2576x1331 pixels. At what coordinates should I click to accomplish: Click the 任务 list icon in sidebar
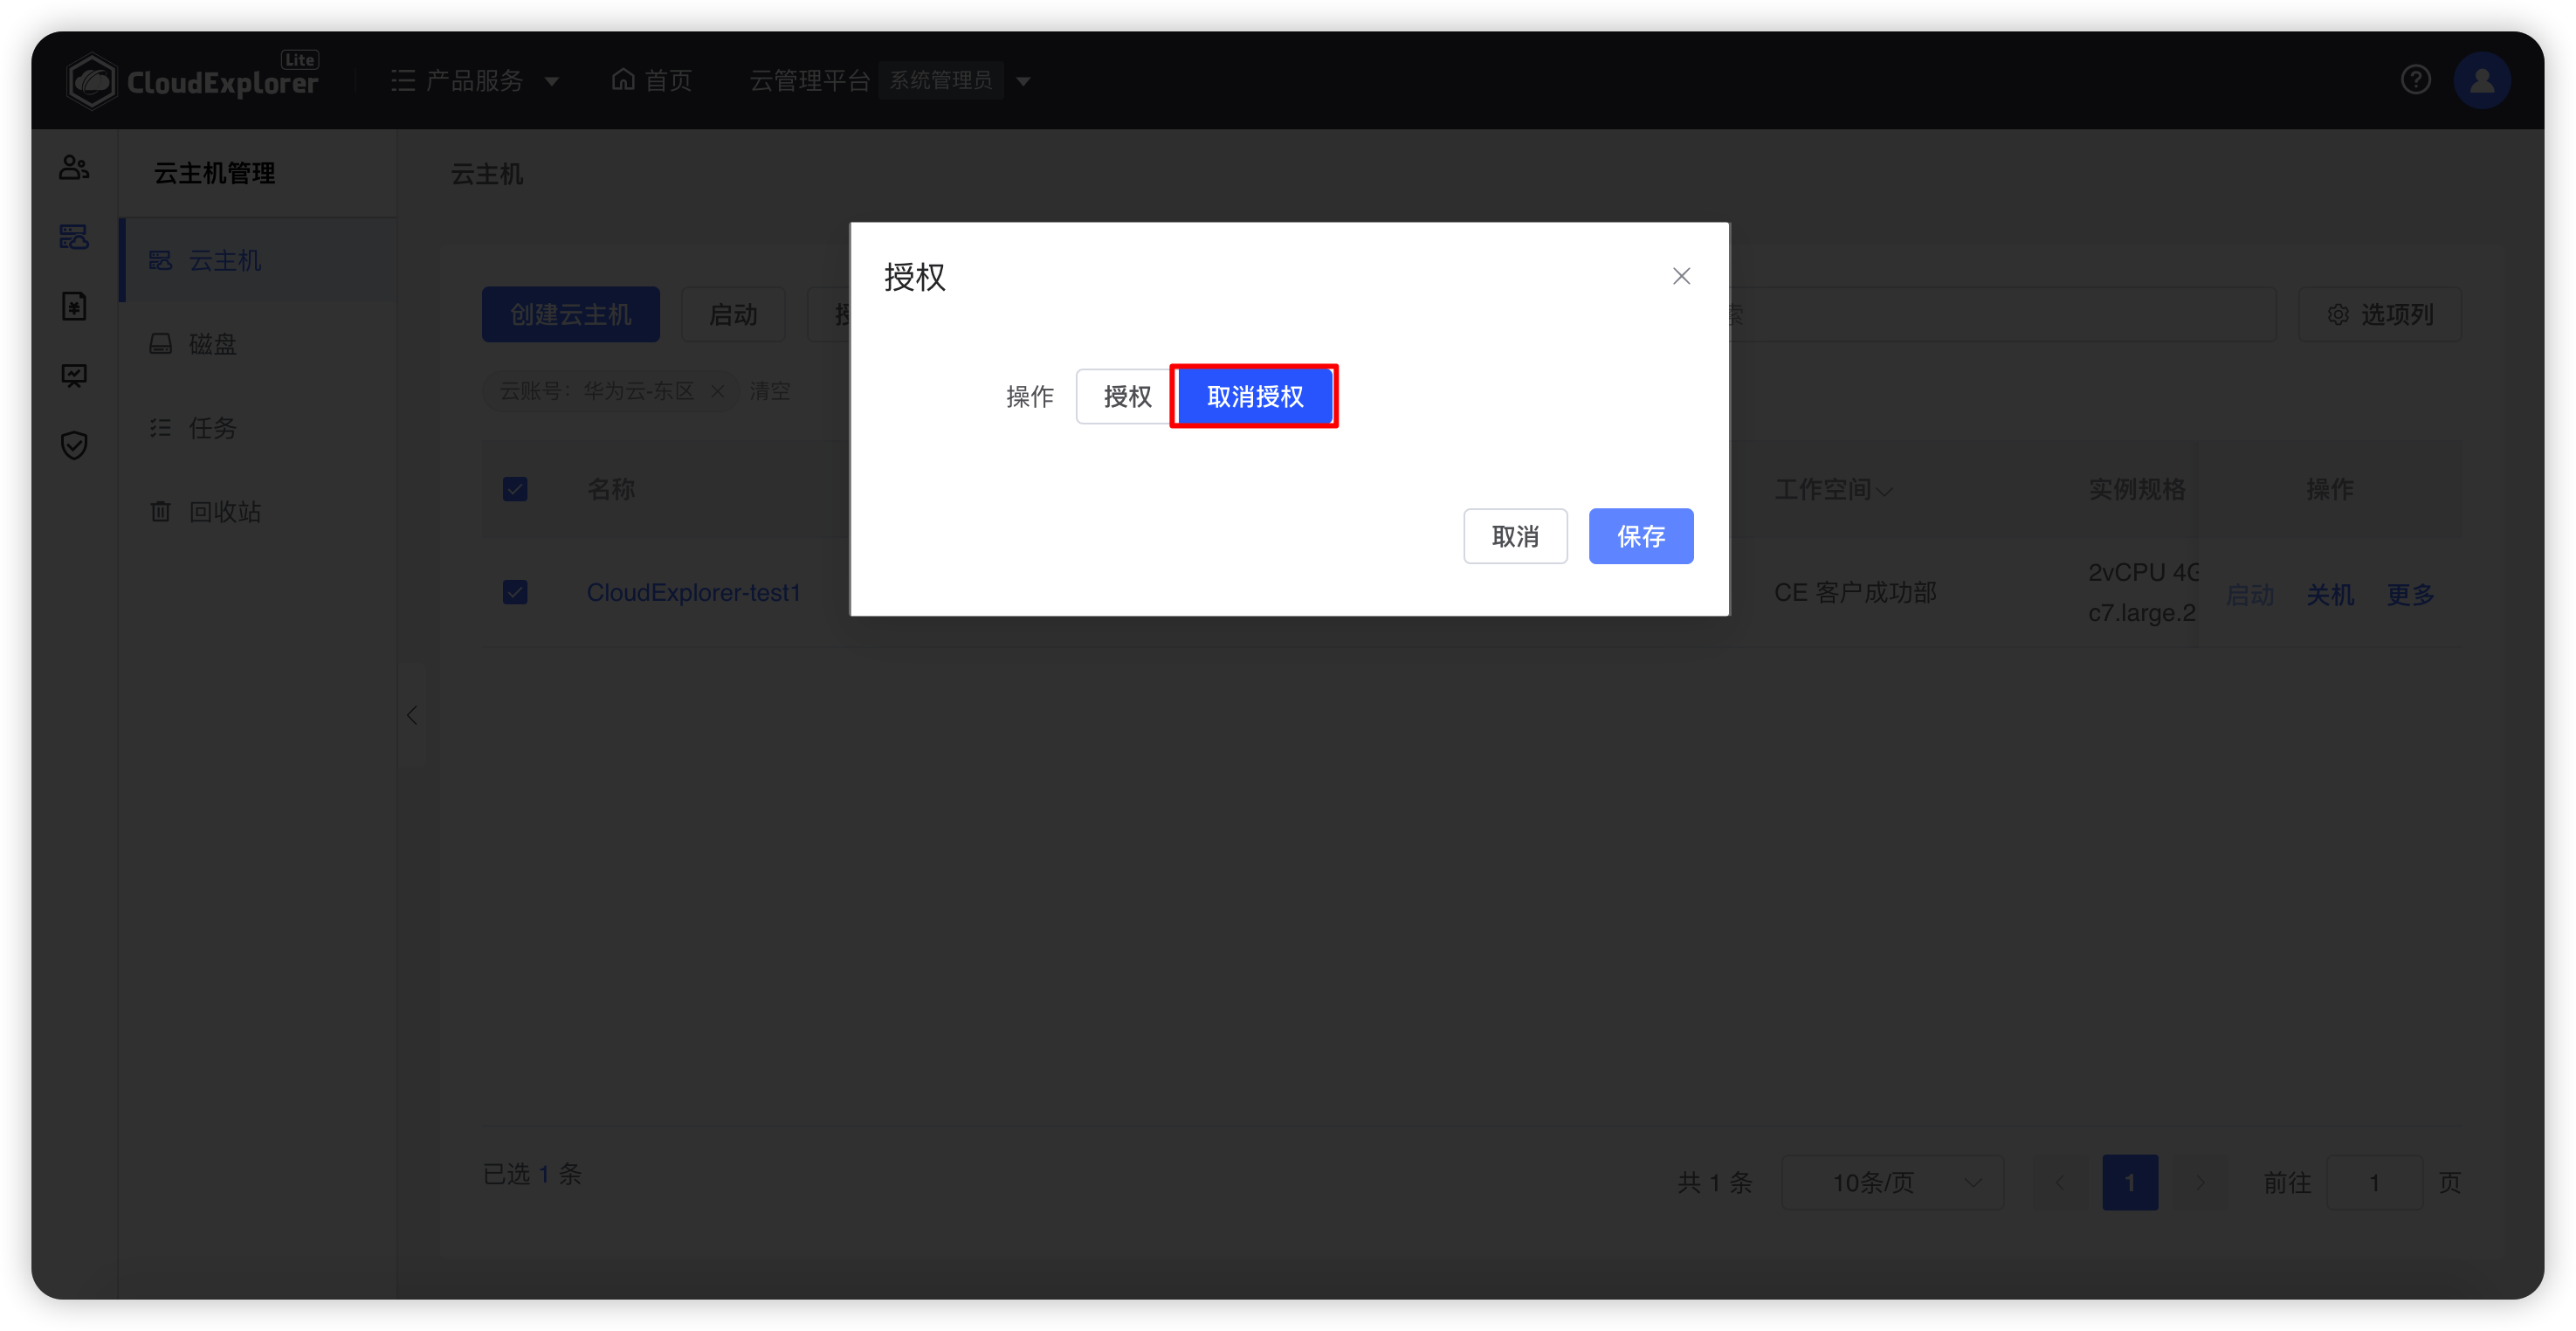click(x=160, y=428)
